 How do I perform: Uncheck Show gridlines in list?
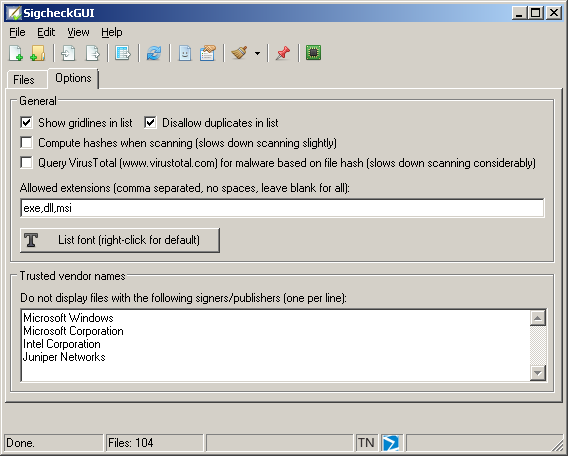pos(26,123)
